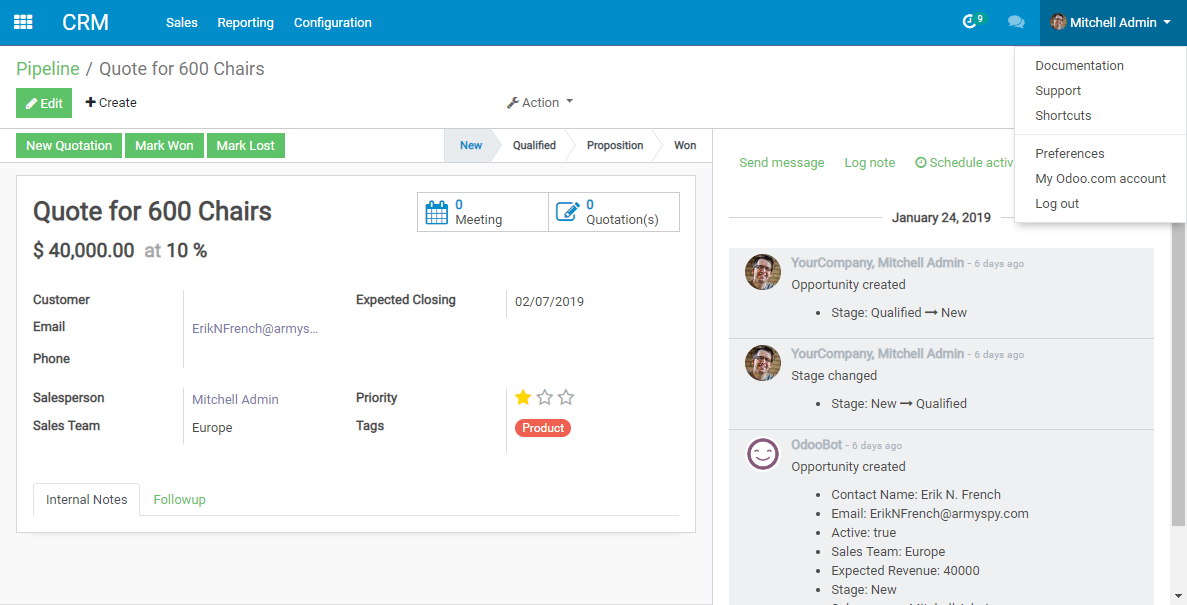Click the red Product tag
Viewport: 1187px width, 605px height.
[543, 428]
